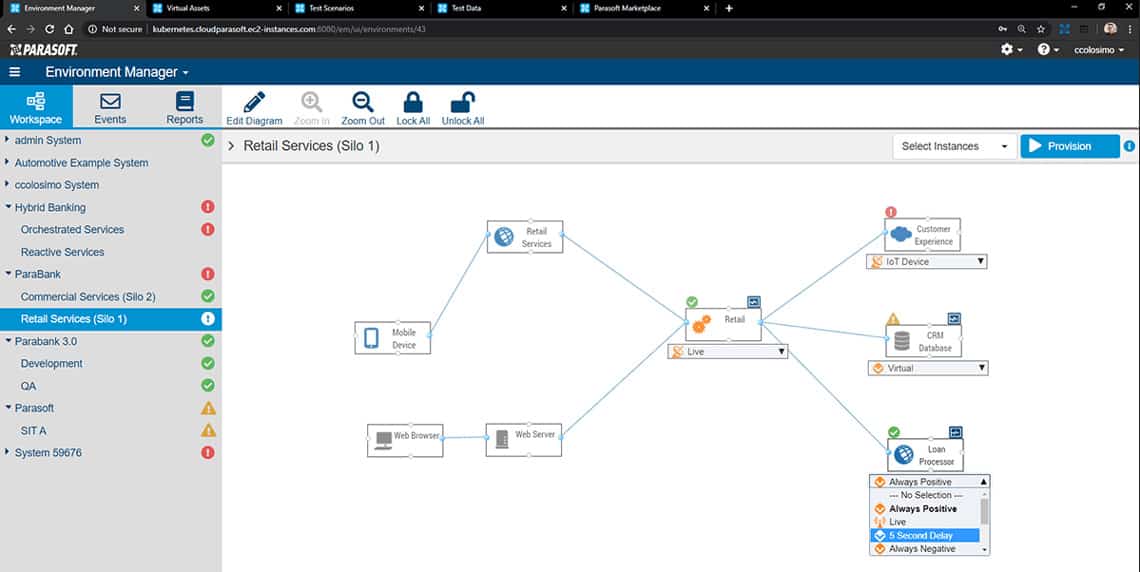The height and width of the screenshot is (572, 1140).
Task: Select the Web Server node
Action: pyautogui.click(x=523, y=440)
